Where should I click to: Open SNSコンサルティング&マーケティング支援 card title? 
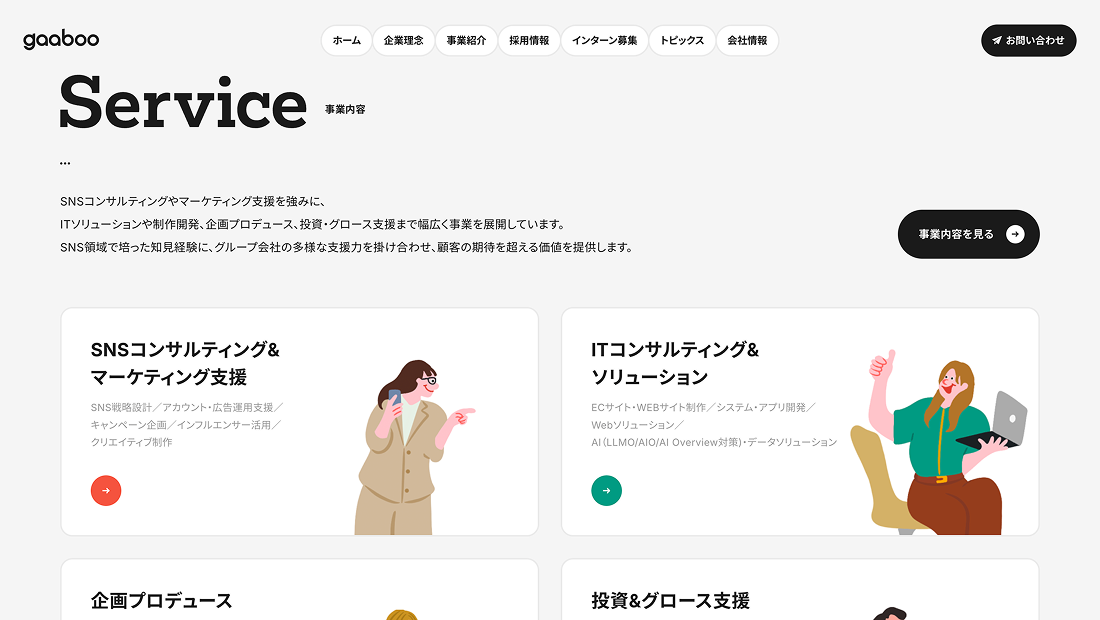(x=185, y=363)
